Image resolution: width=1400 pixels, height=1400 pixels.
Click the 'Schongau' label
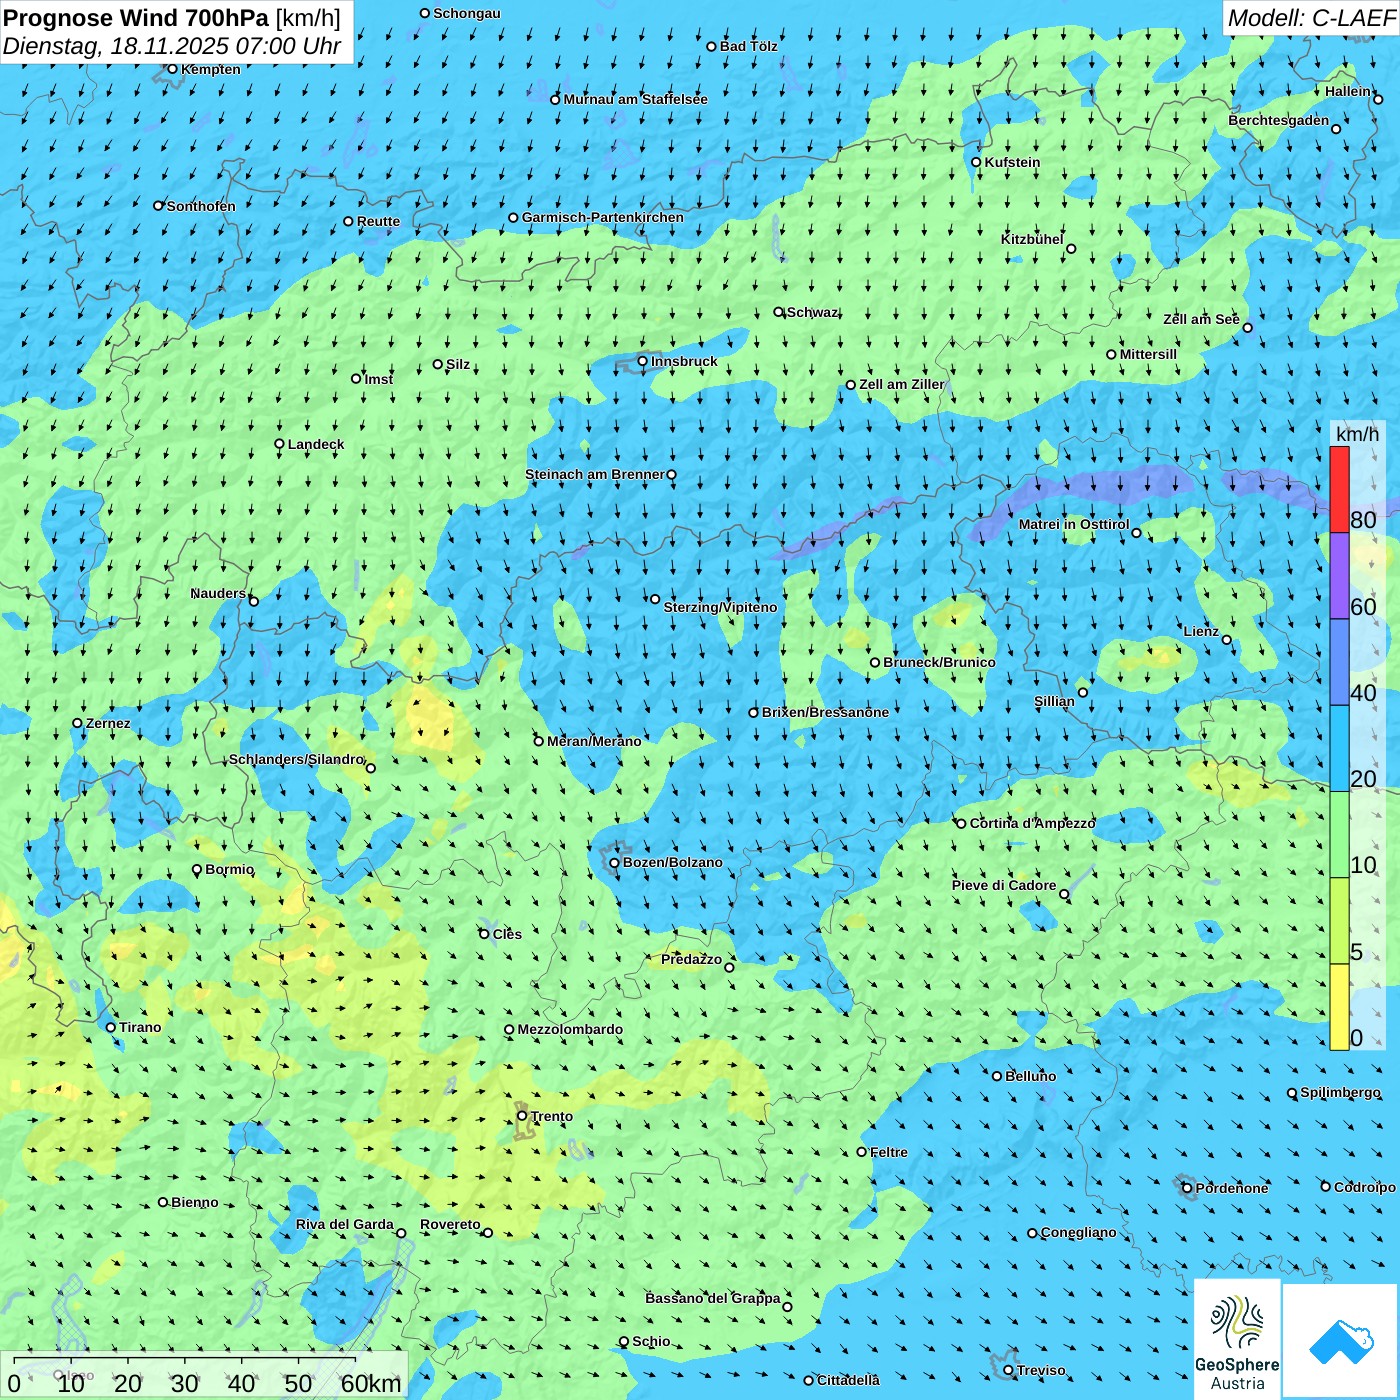(x=467, y=13)
